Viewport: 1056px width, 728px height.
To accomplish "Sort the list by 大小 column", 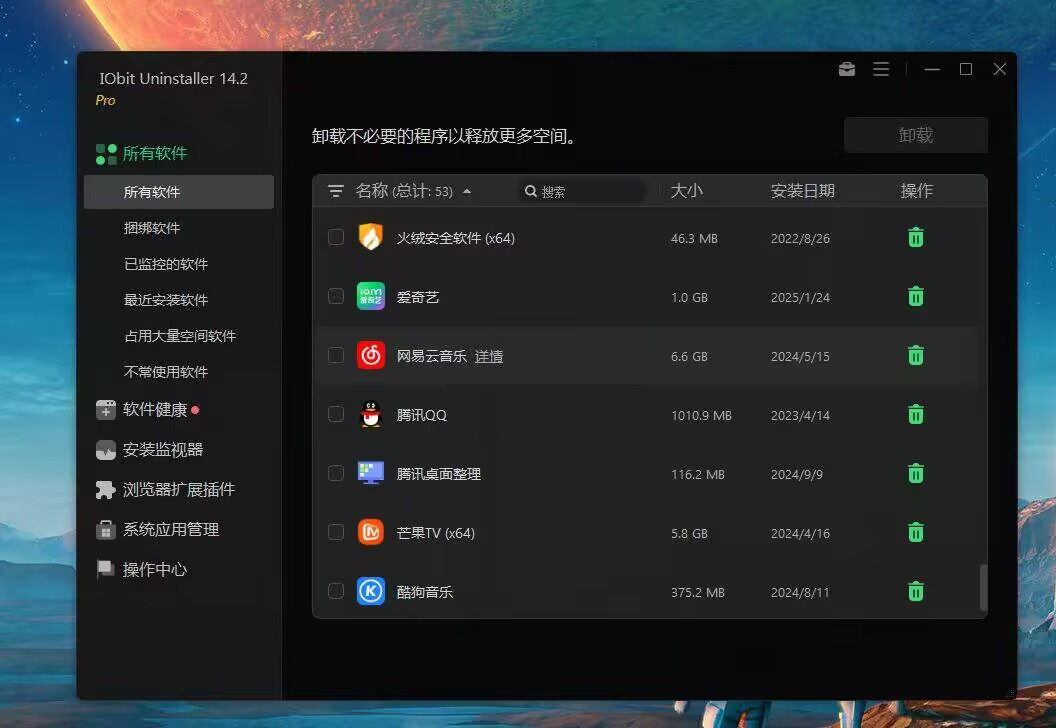I will click(x=686, y=191).
